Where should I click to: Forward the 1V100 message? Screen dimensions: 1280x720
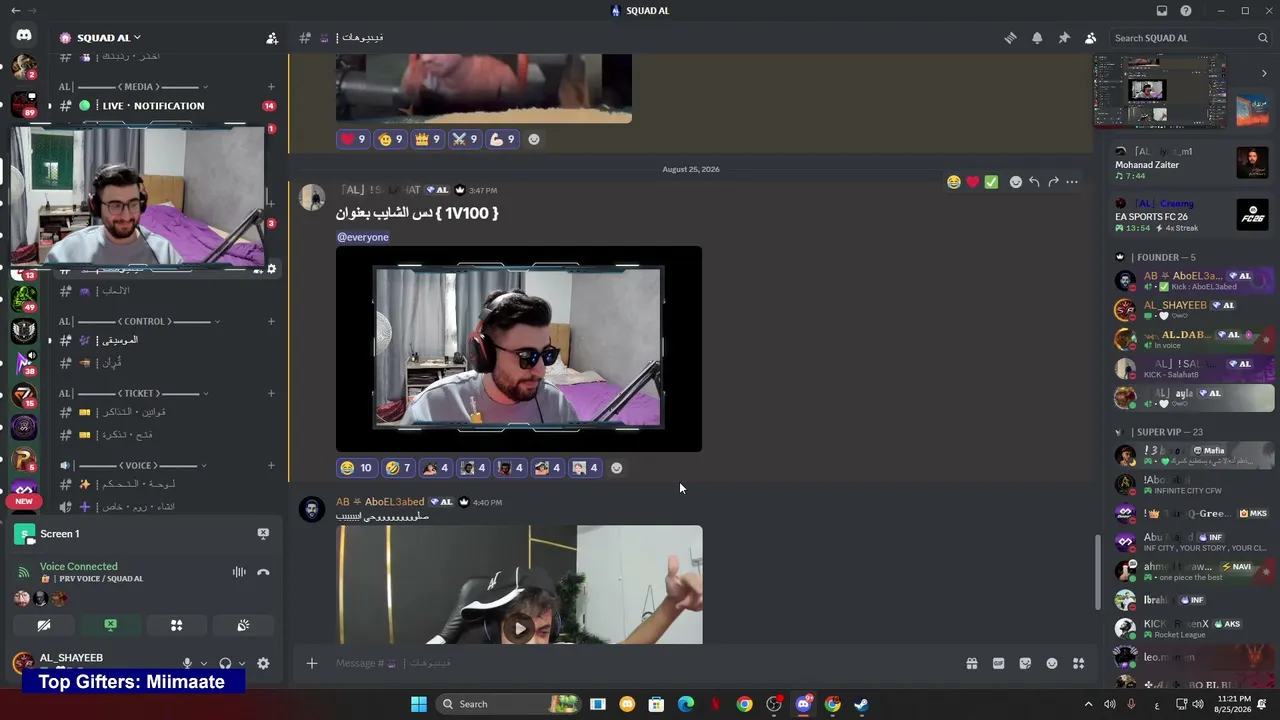[1053, 182]
